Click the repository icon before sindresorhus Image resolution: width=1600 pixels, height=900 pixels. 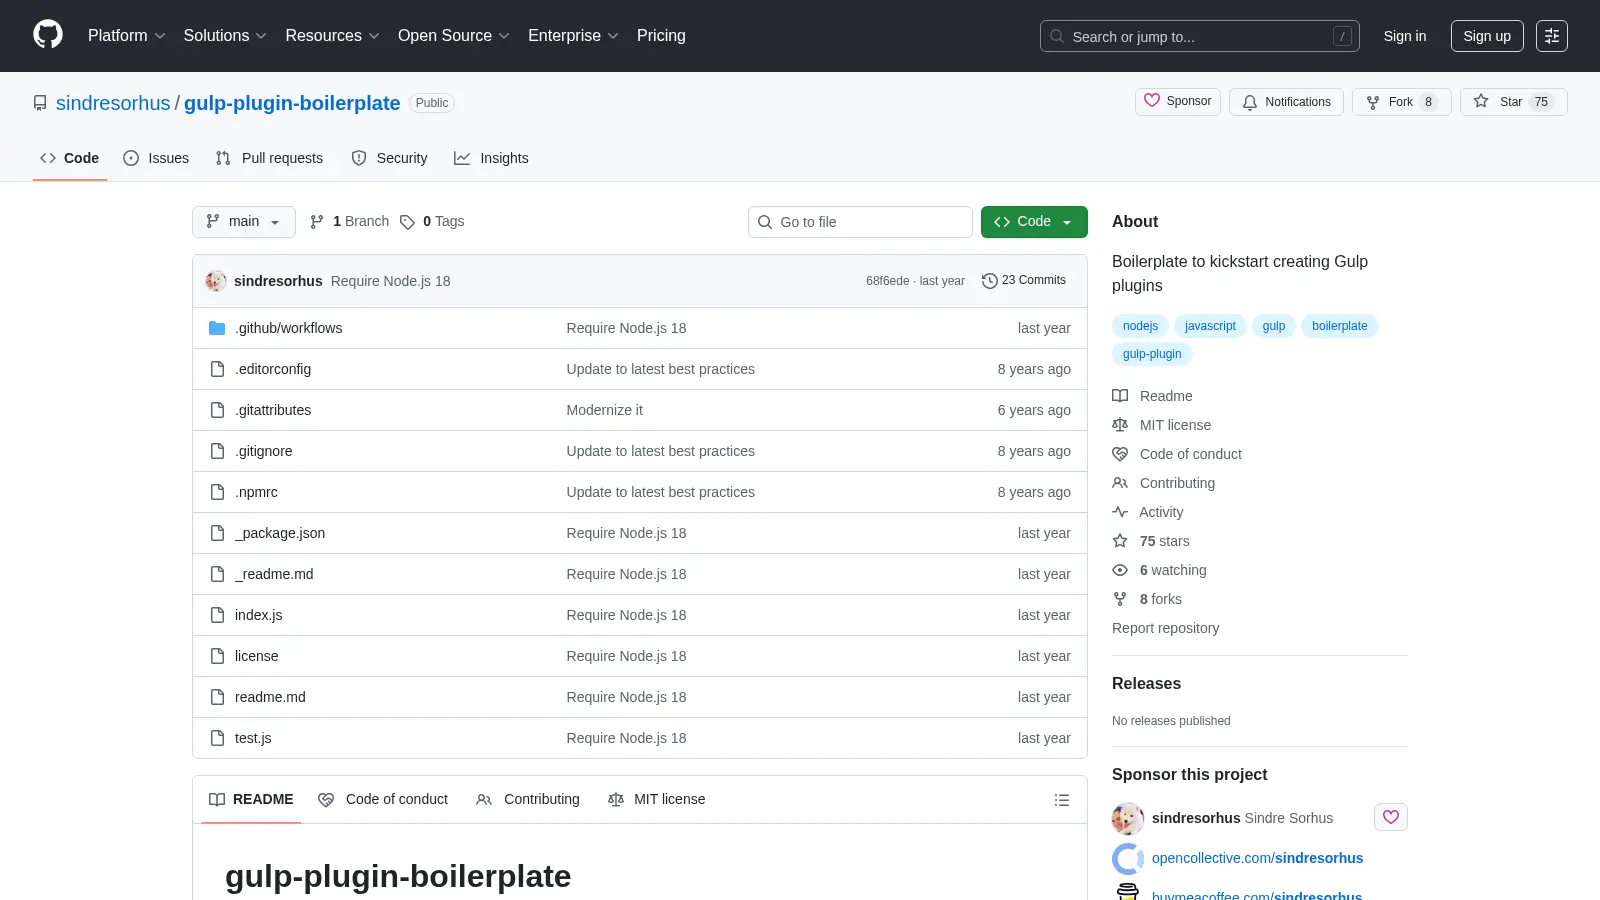click(x=40, y=103)
